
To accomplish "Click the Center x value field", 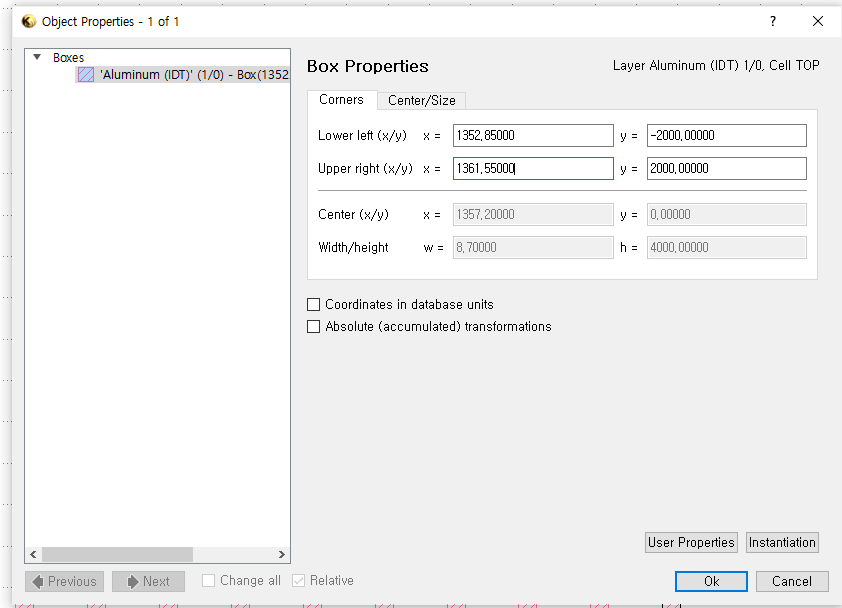I will point(533,214).
